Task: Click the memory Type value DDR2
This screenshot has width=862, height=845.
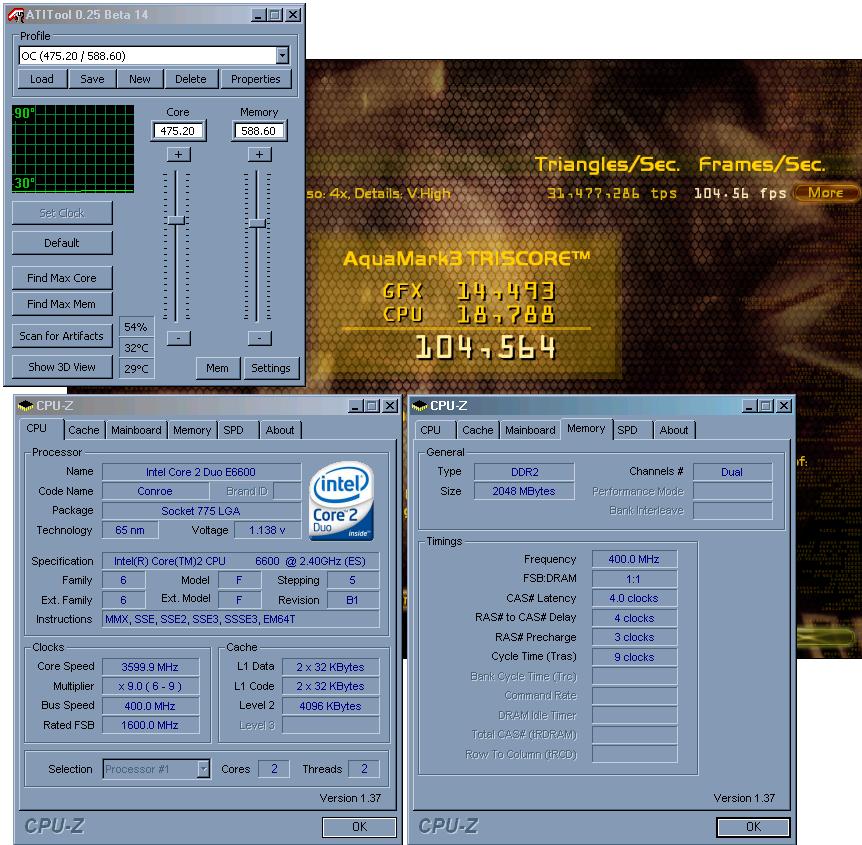Action: [524, 472]
